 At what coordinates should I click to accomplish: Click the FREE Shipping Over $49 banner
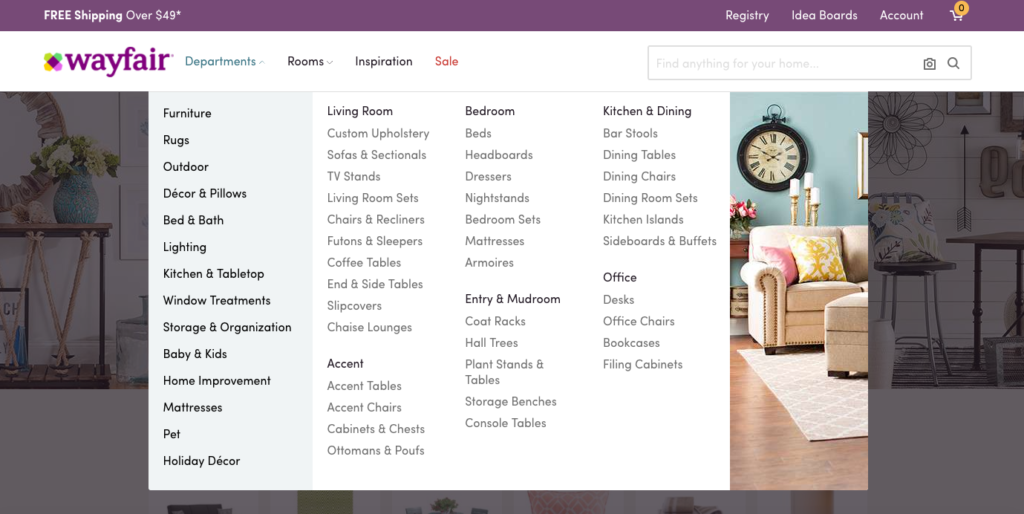point(112,15)
